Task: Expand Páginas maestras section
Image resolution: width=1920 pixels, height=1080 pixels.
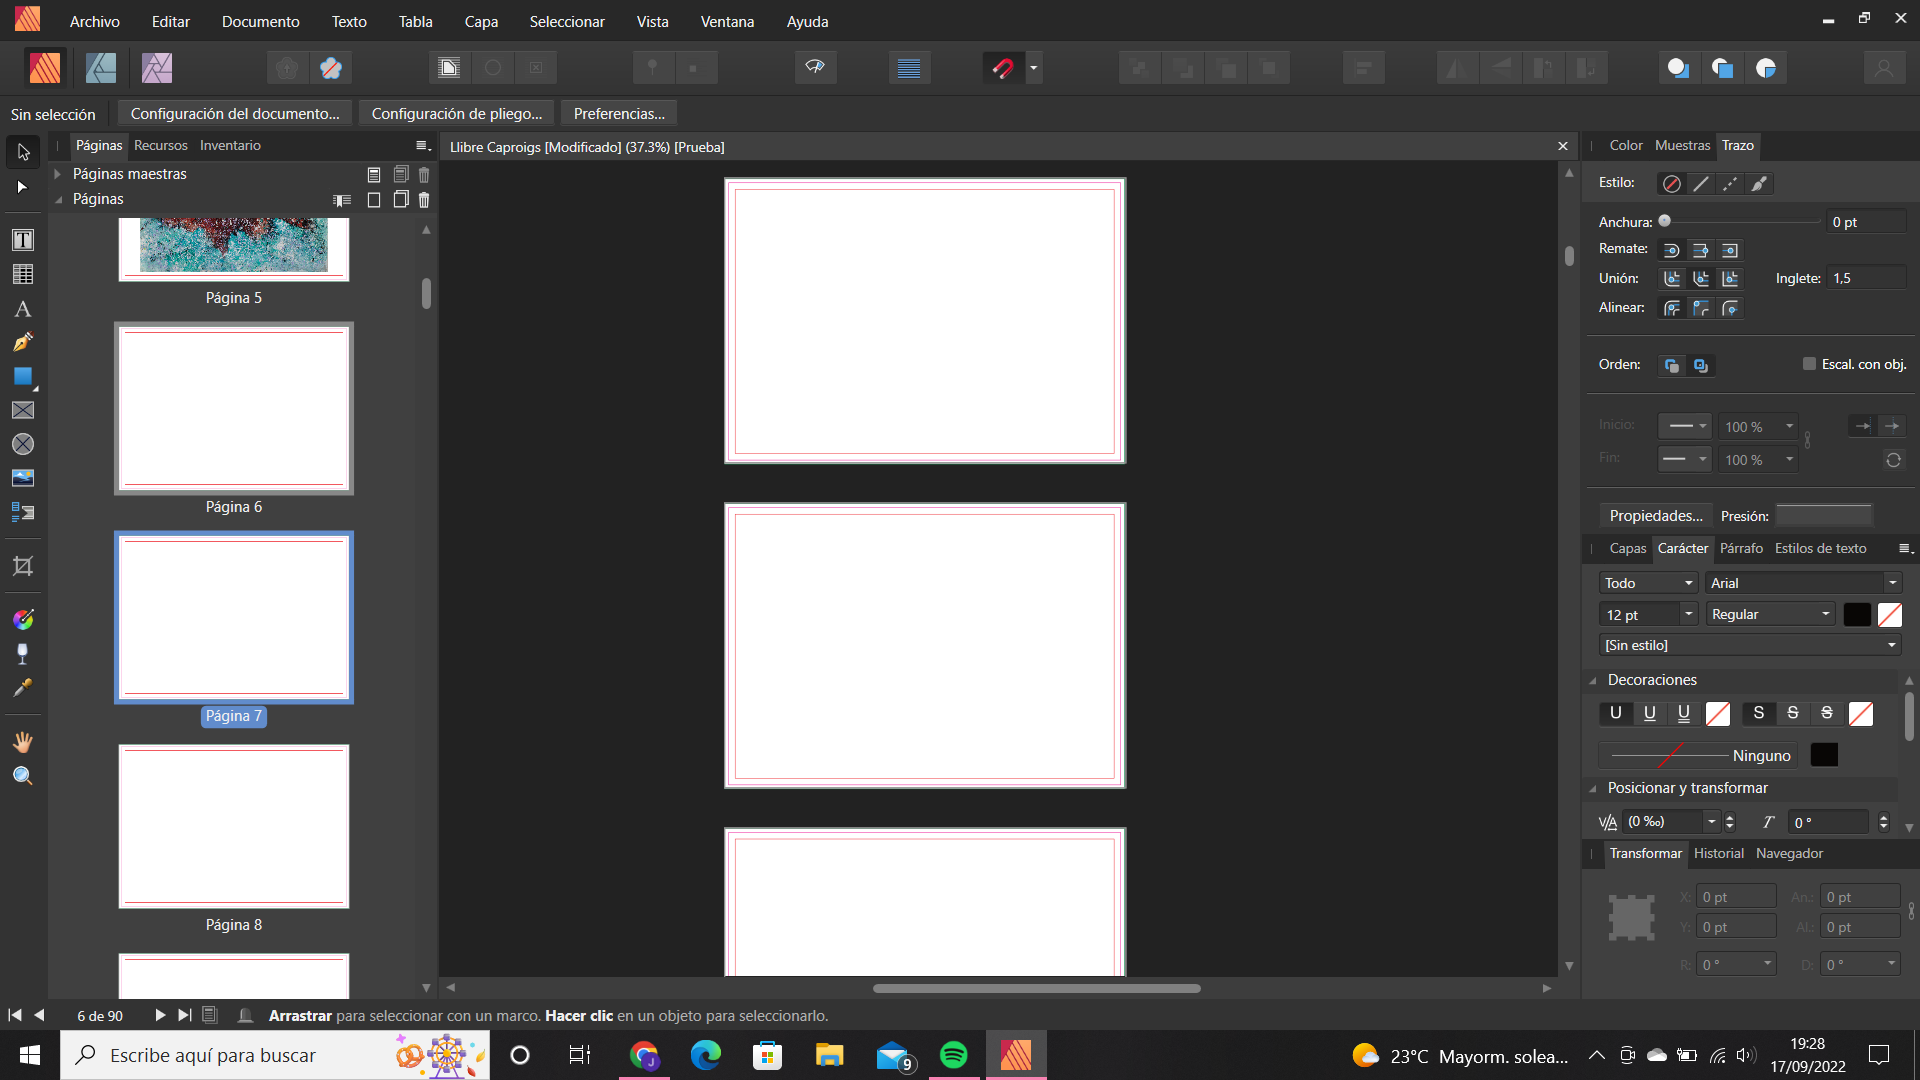Action: click(x=58, y=174)
